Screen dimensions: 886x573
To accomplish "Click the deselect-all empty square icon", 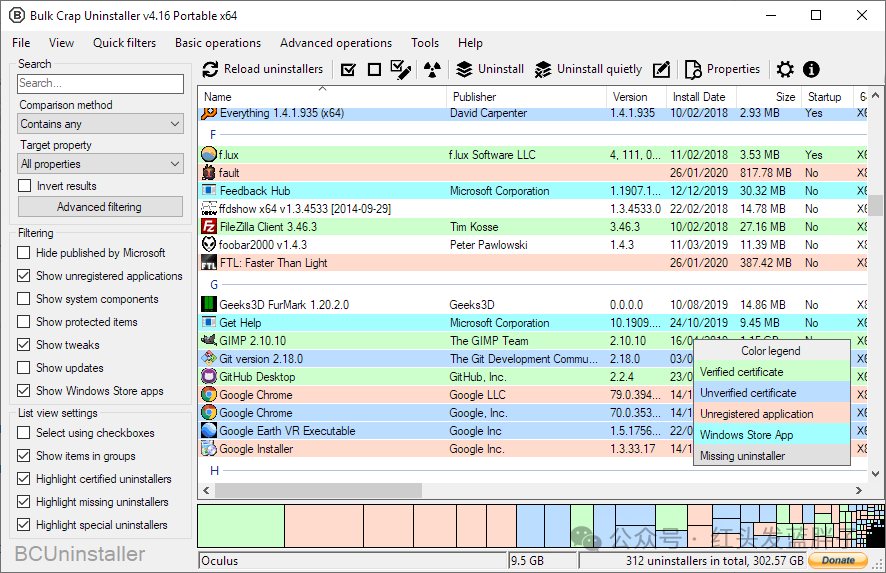I will (374, 70).
